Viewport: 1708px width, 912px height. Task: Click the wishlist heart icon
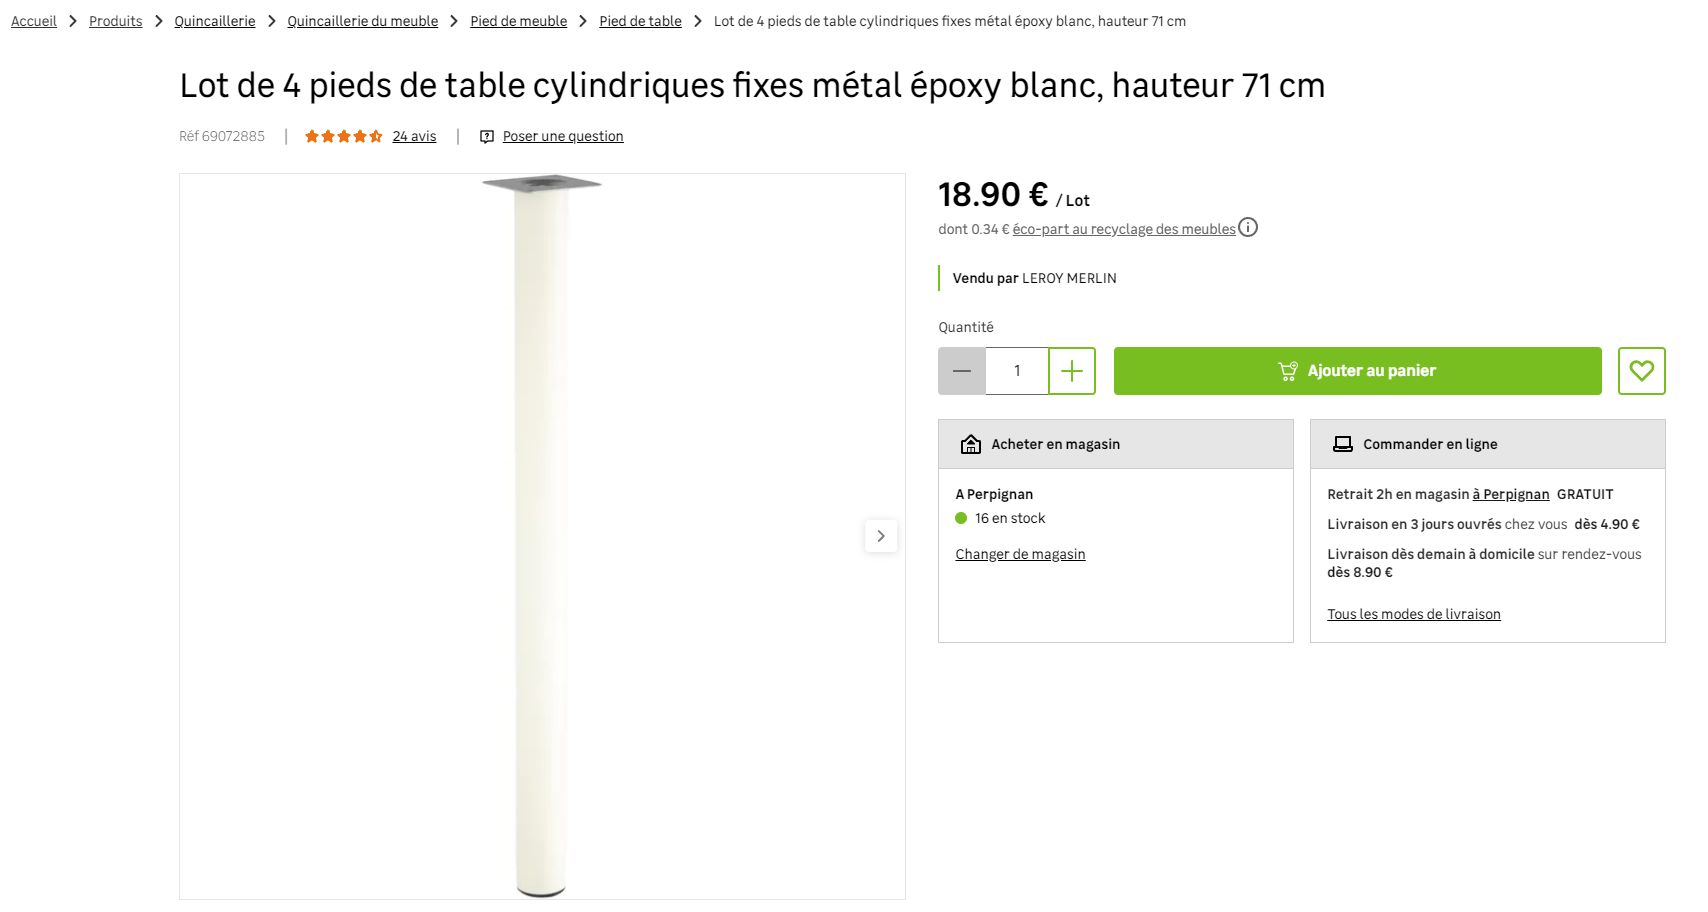(x=1641, y=371)
